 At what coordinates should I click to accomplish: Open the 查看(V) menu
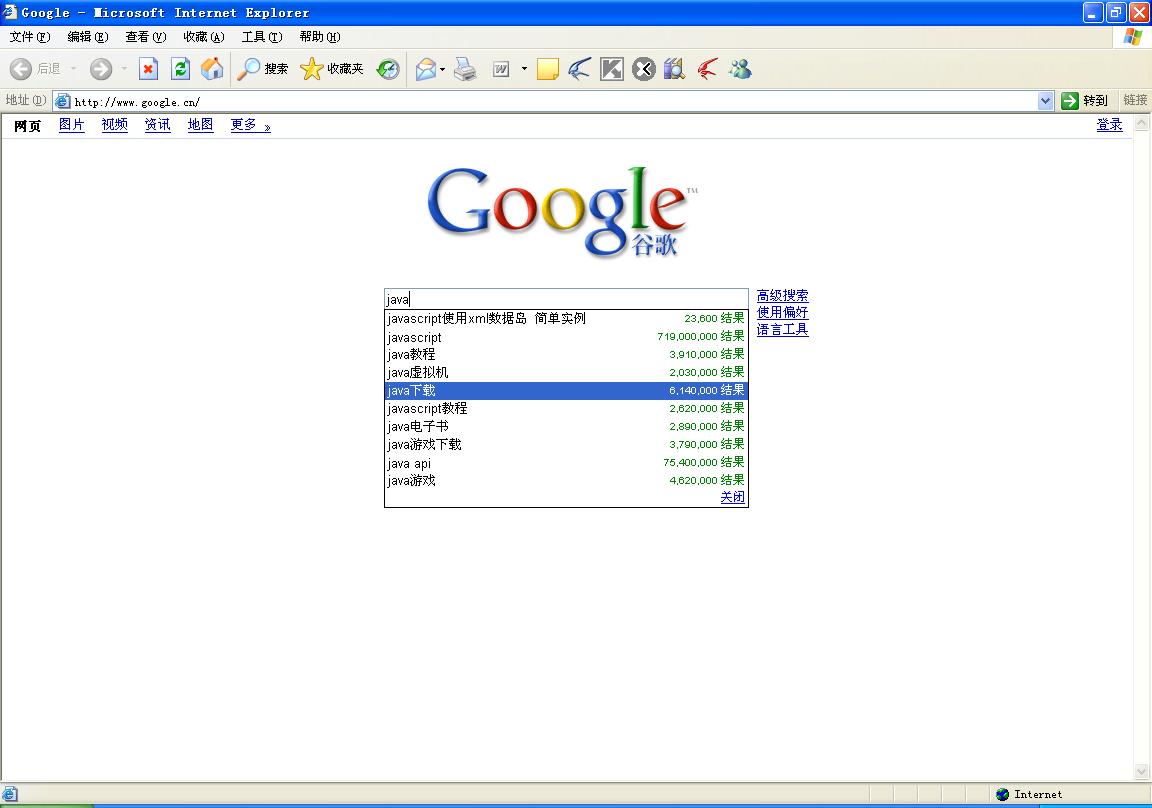point(145,37)
